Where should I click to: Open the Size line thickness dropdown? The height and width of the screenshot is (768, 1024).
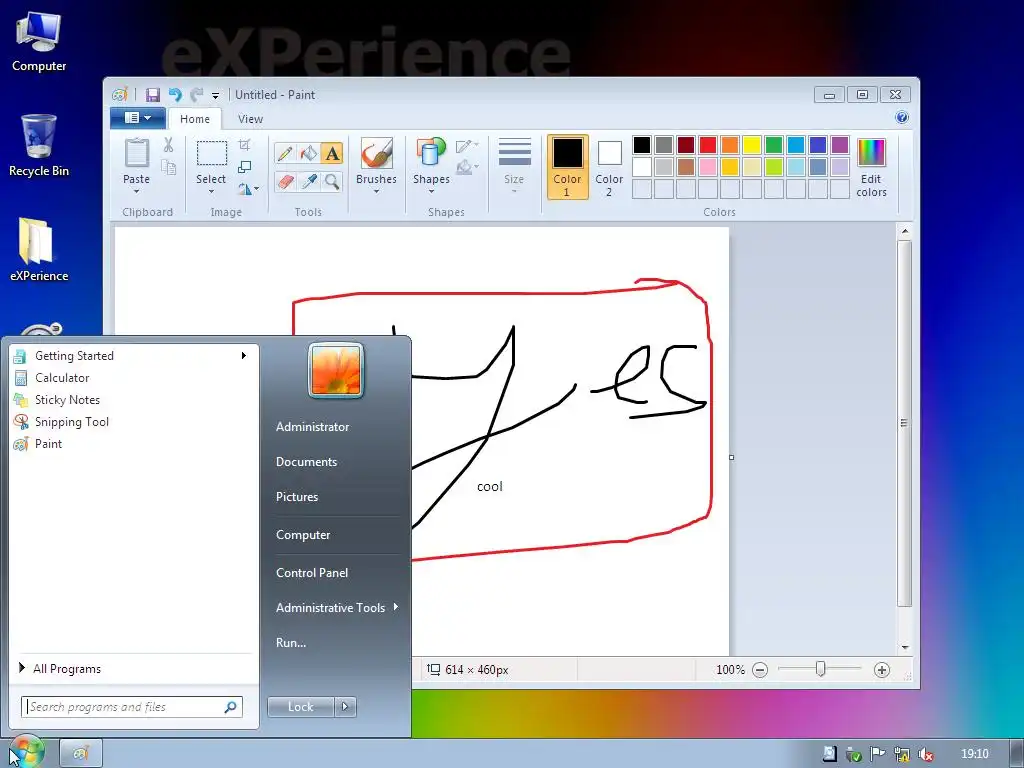(514, 166)
